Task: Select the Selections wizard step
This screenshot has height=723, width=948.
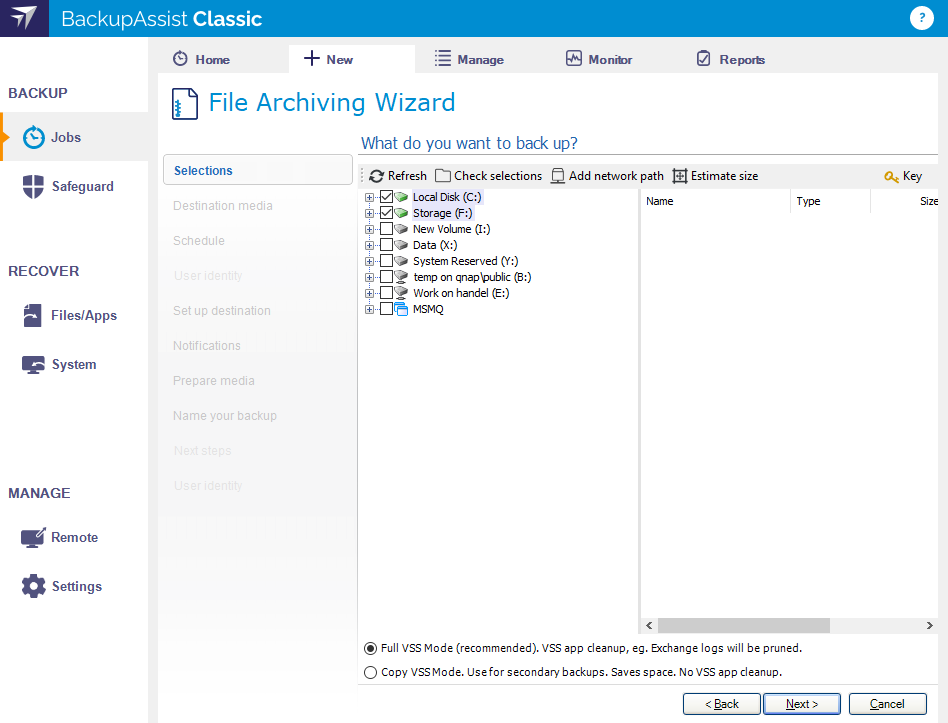Action: click(258, 170)
